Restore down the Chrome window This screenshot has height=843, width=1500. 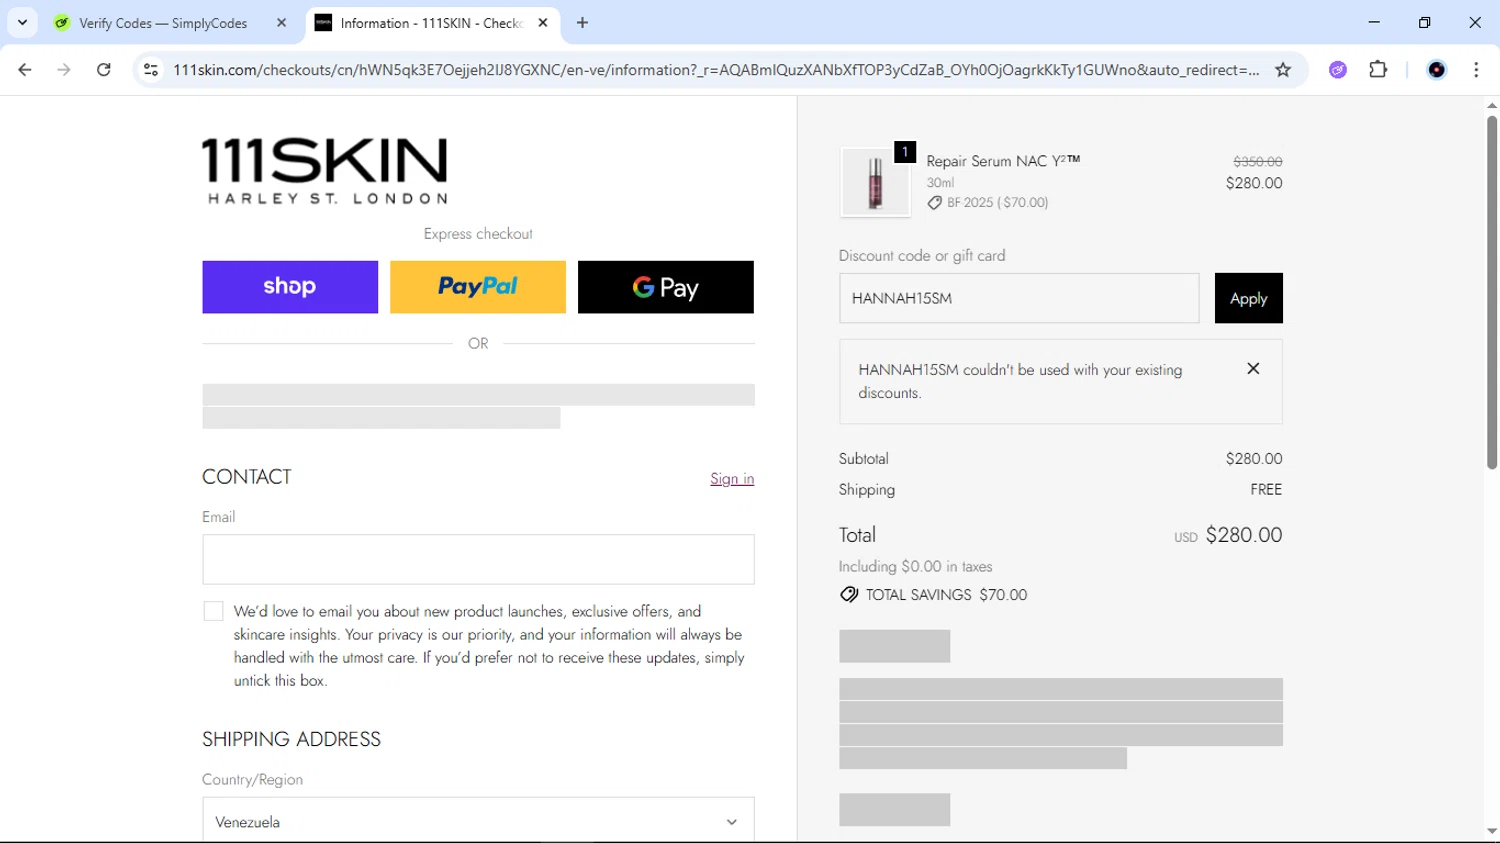1424,22
